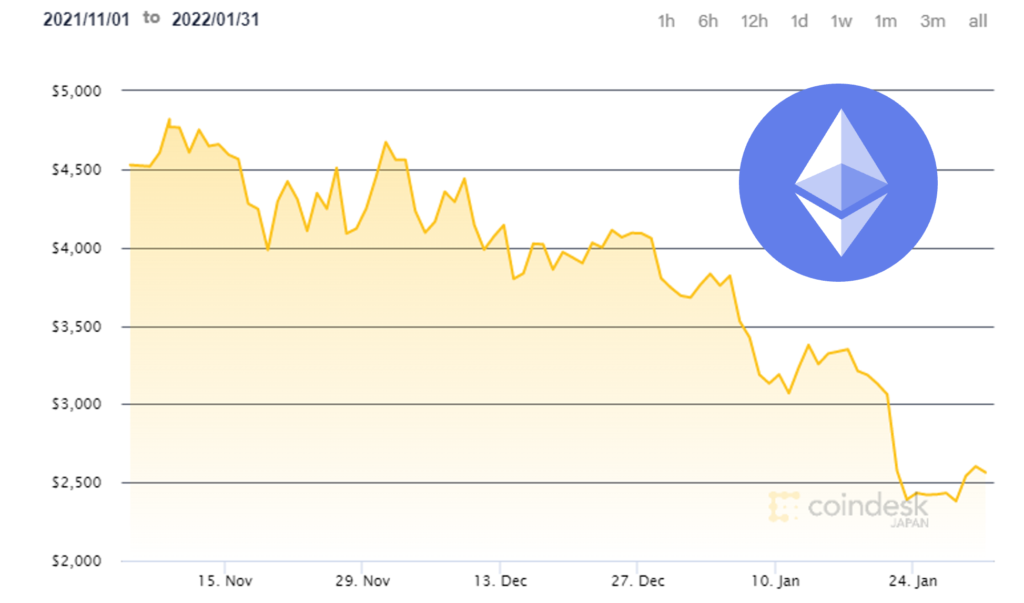This screenshot has width=1024, height=603.
Task: Click the 29. Nov x-axis label
Action: click(x=362, y=581)
